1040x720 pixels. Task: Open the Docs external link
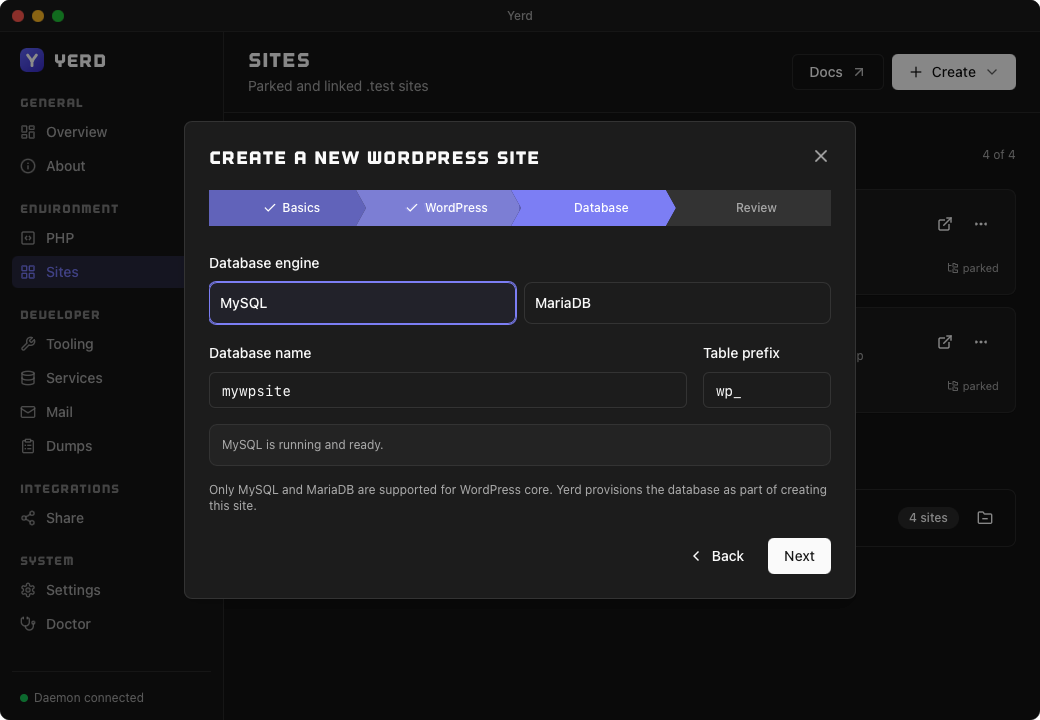(x=837, y=72)
